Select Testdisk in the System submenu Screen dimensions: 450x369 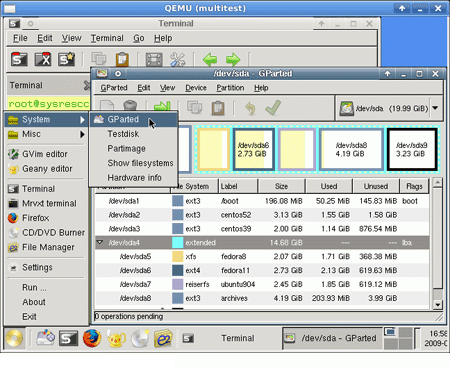click(133, 134)
